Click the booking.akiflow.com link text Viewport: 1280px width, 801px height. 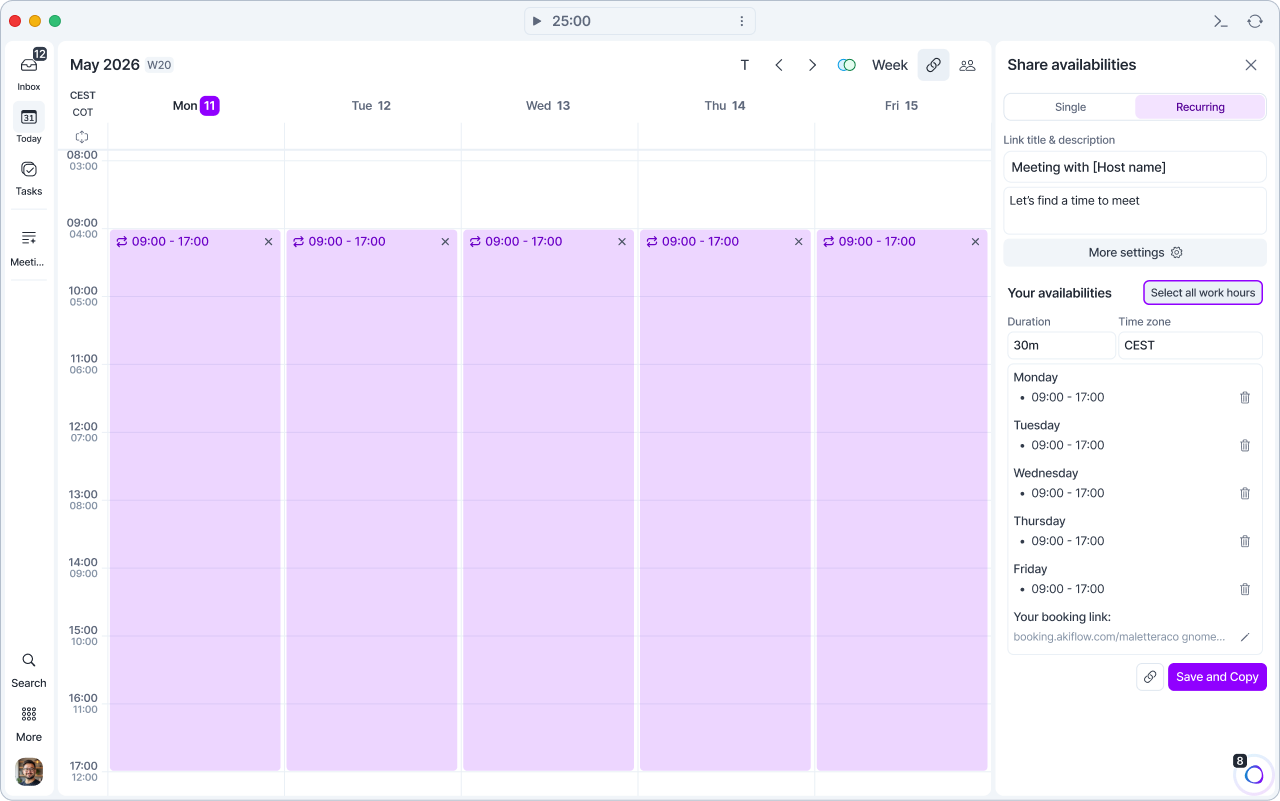point(1119,637)
